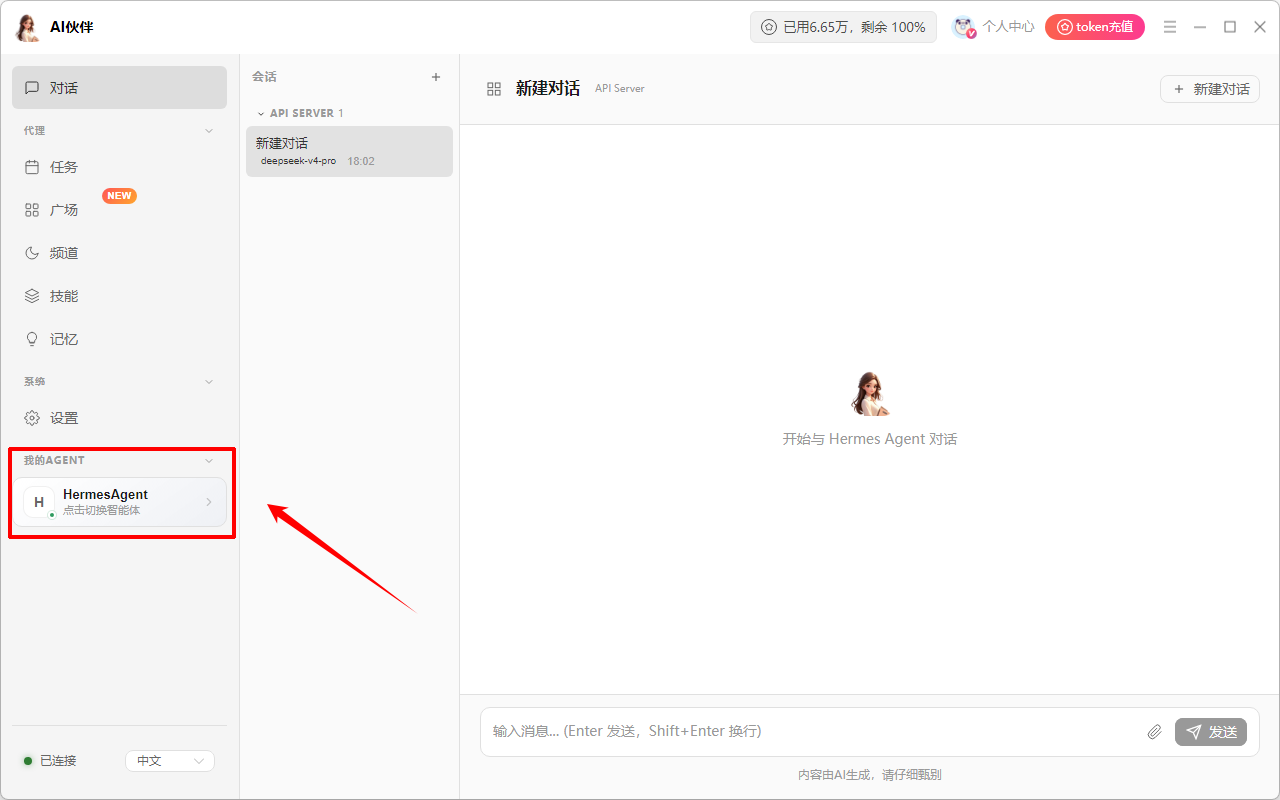
Task: Open the 技能 skills page
Action: point(119,296)
